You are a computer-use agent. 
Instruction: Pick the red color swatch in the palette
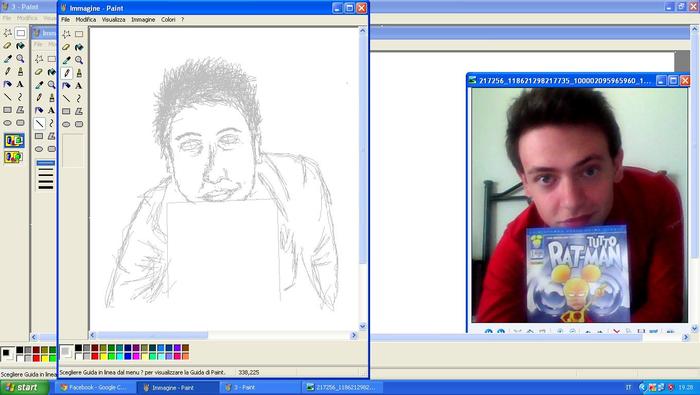point(95,356)
